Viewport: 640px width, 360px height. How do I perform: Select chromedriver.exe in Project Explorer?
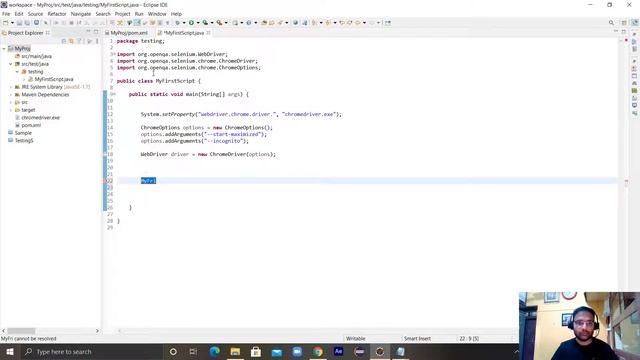pos(40,118)
